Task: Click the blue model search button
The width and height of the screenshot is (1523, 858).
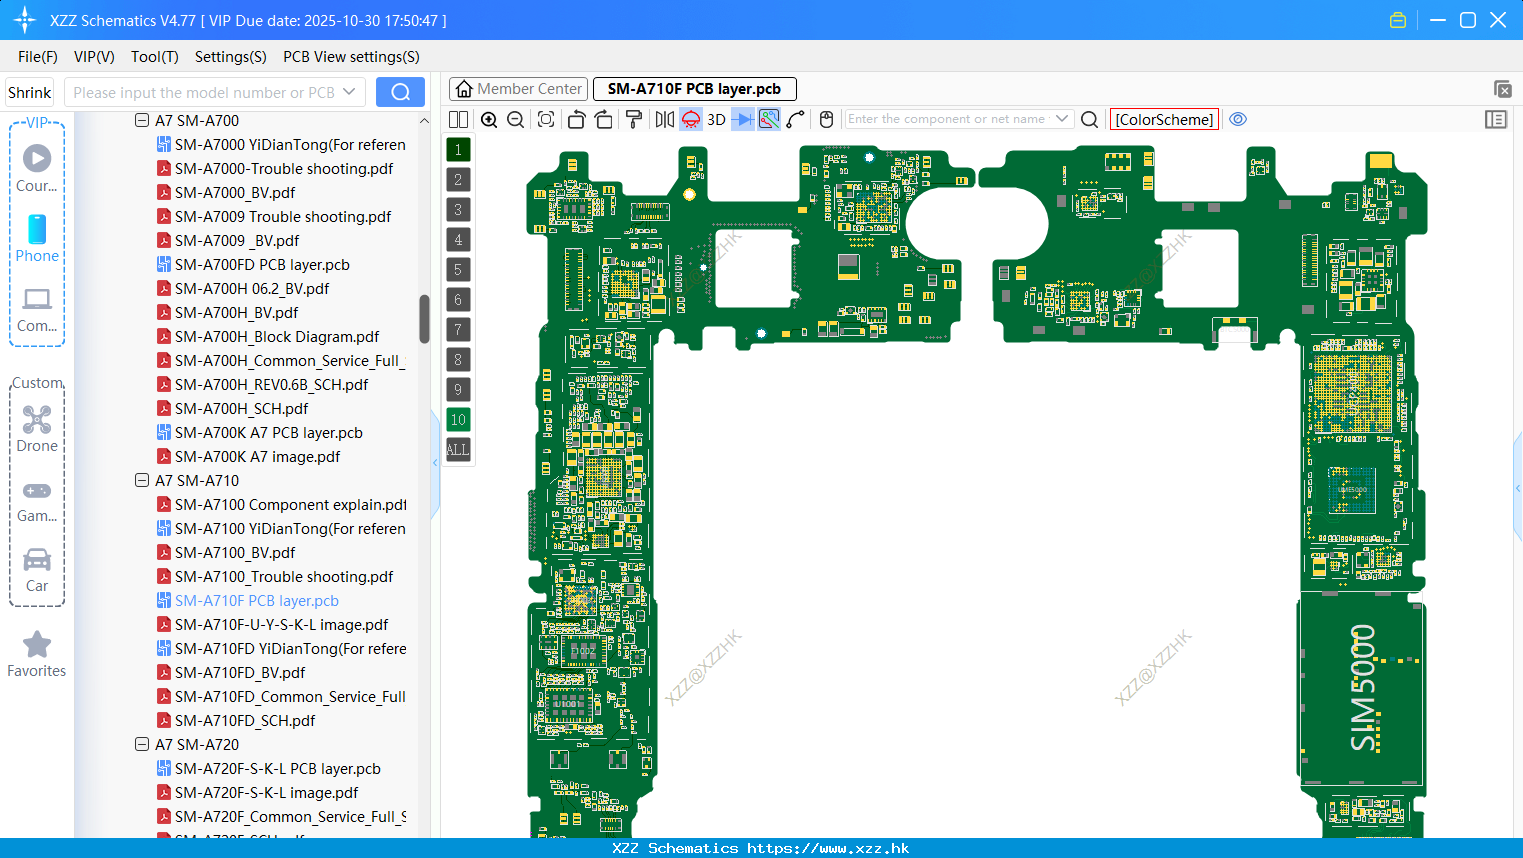Action: (400, 92)
